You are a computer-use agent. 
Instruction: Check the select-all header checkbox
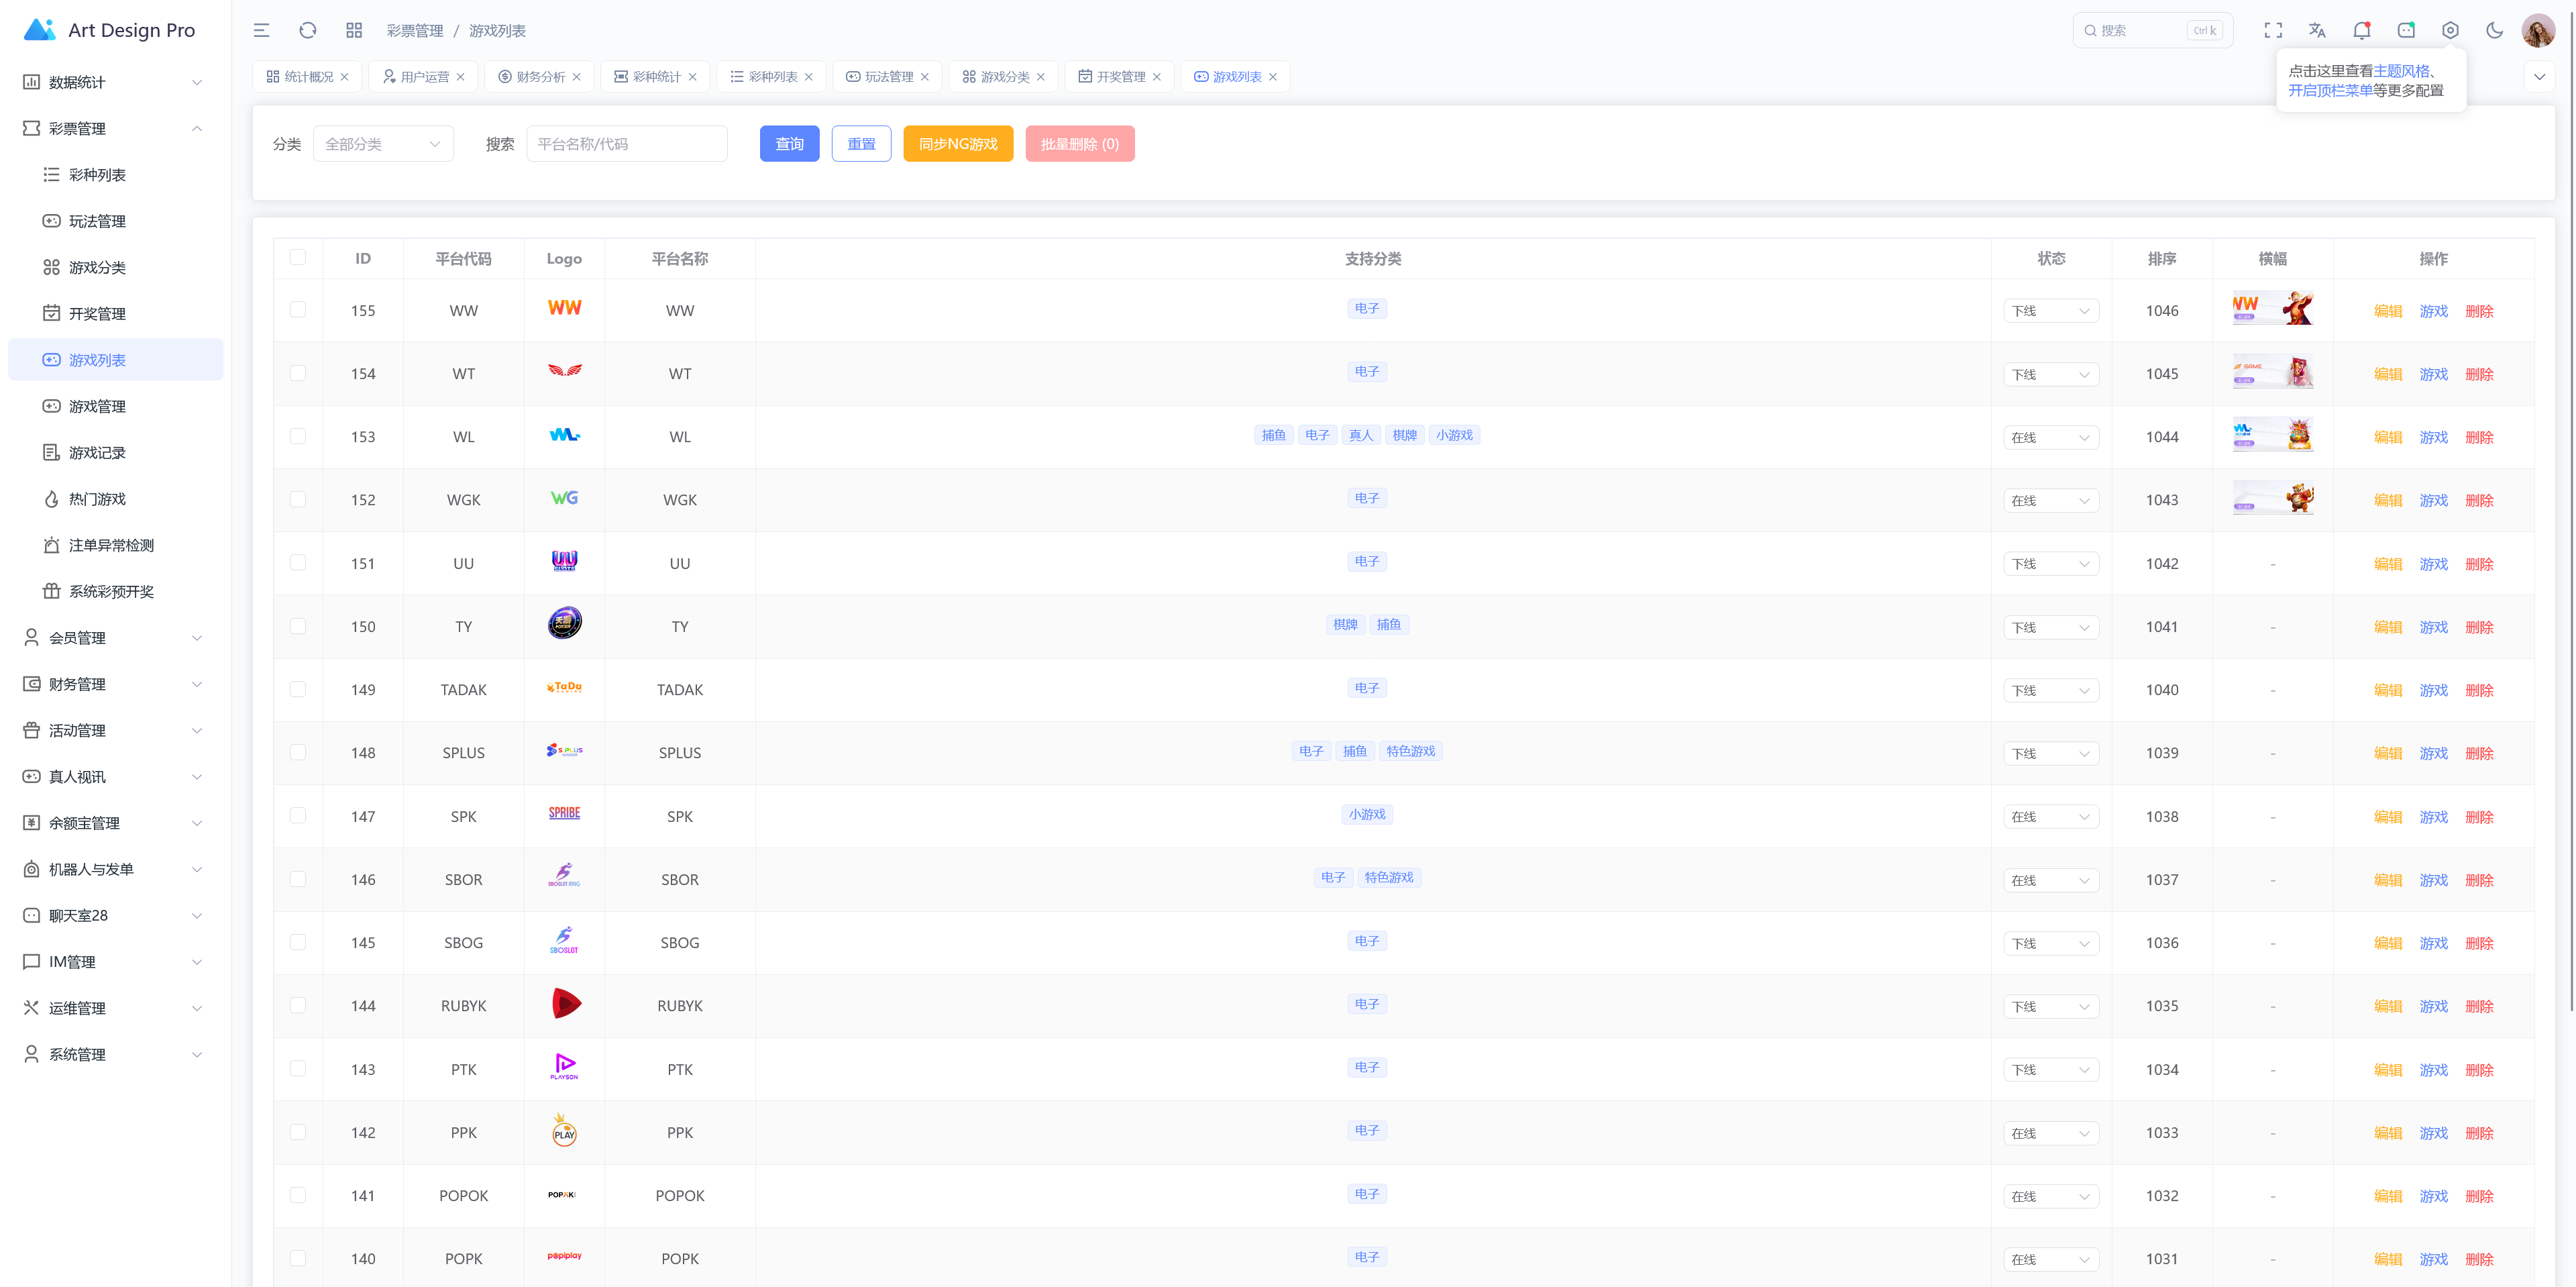point(298,257)
